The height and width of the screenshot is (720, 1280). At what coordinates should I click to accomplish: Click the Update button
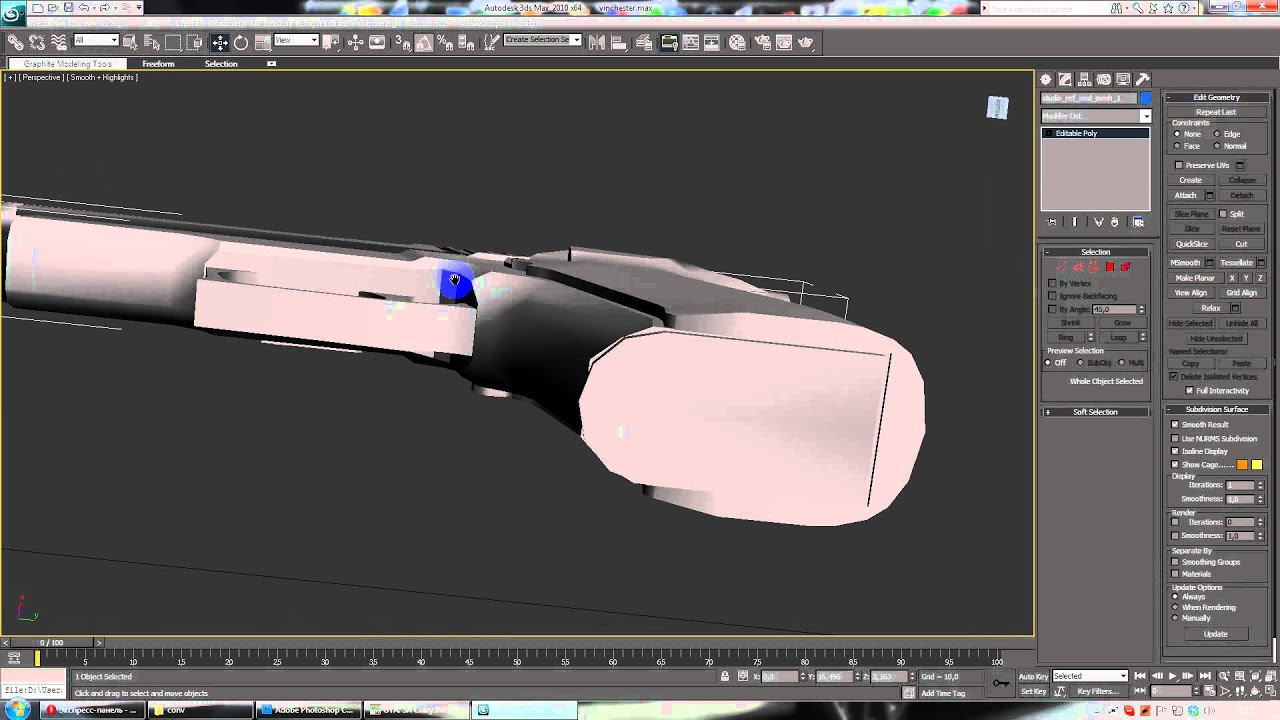(1215, 634)
